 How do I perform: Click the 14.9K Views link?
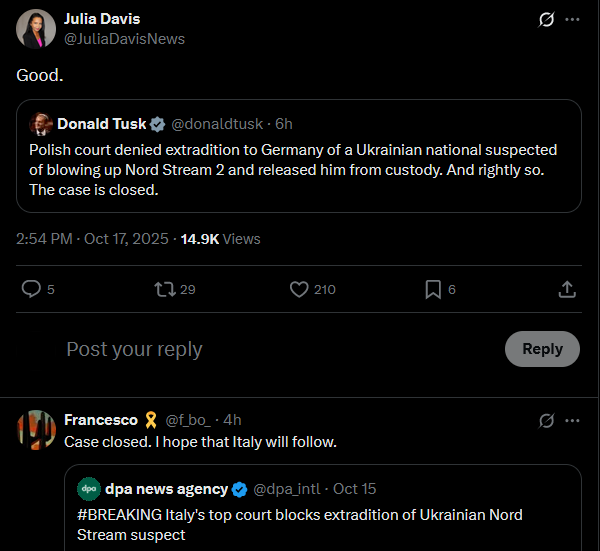220,239
